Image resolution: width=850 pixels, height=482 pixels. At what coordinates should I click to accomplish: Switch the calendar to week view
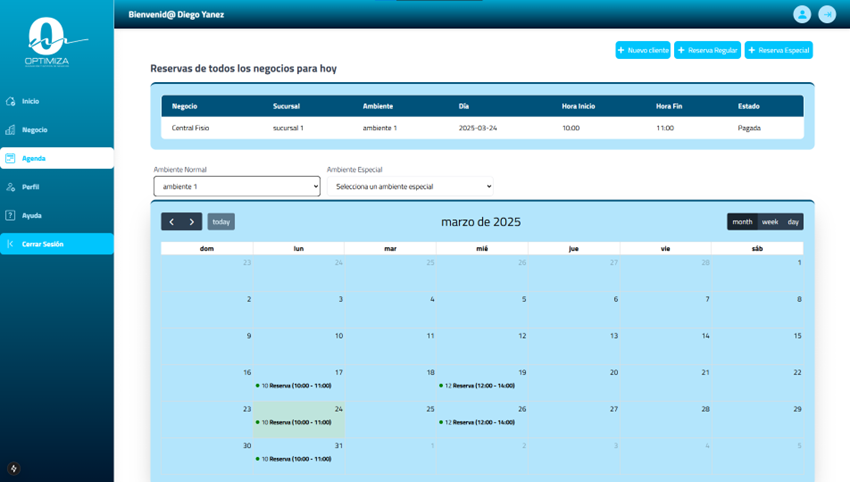tap(770, 222)
